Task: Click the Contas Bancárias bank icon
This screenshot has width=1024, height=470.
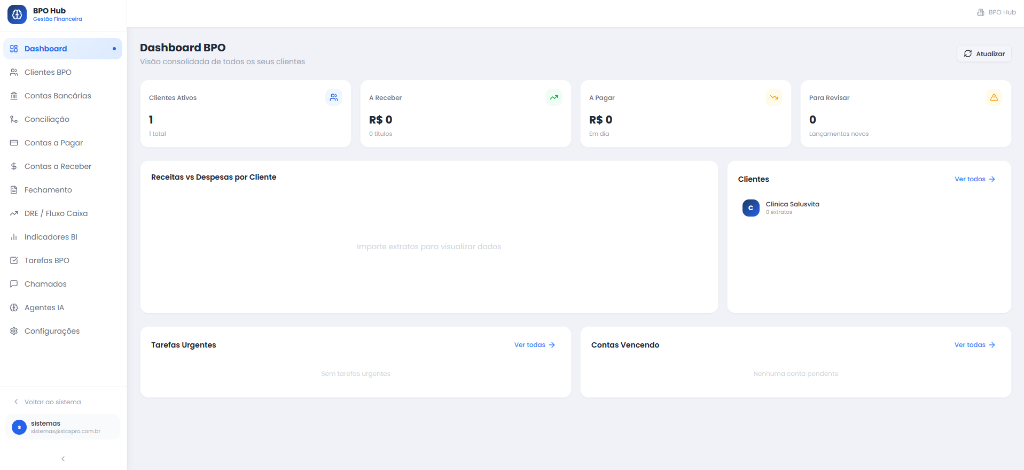Action: [14, 96]
